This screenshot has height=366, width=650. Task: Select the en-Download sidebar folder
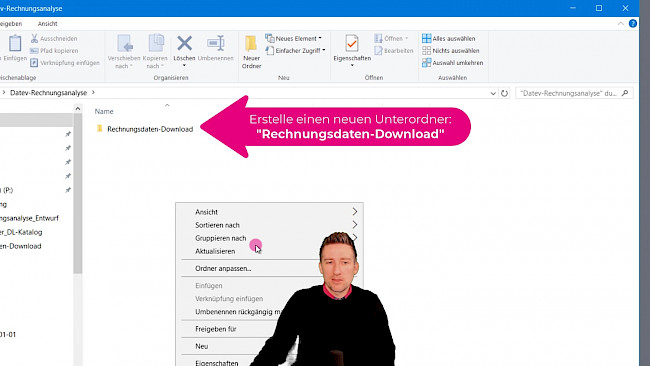coord(21,246)
